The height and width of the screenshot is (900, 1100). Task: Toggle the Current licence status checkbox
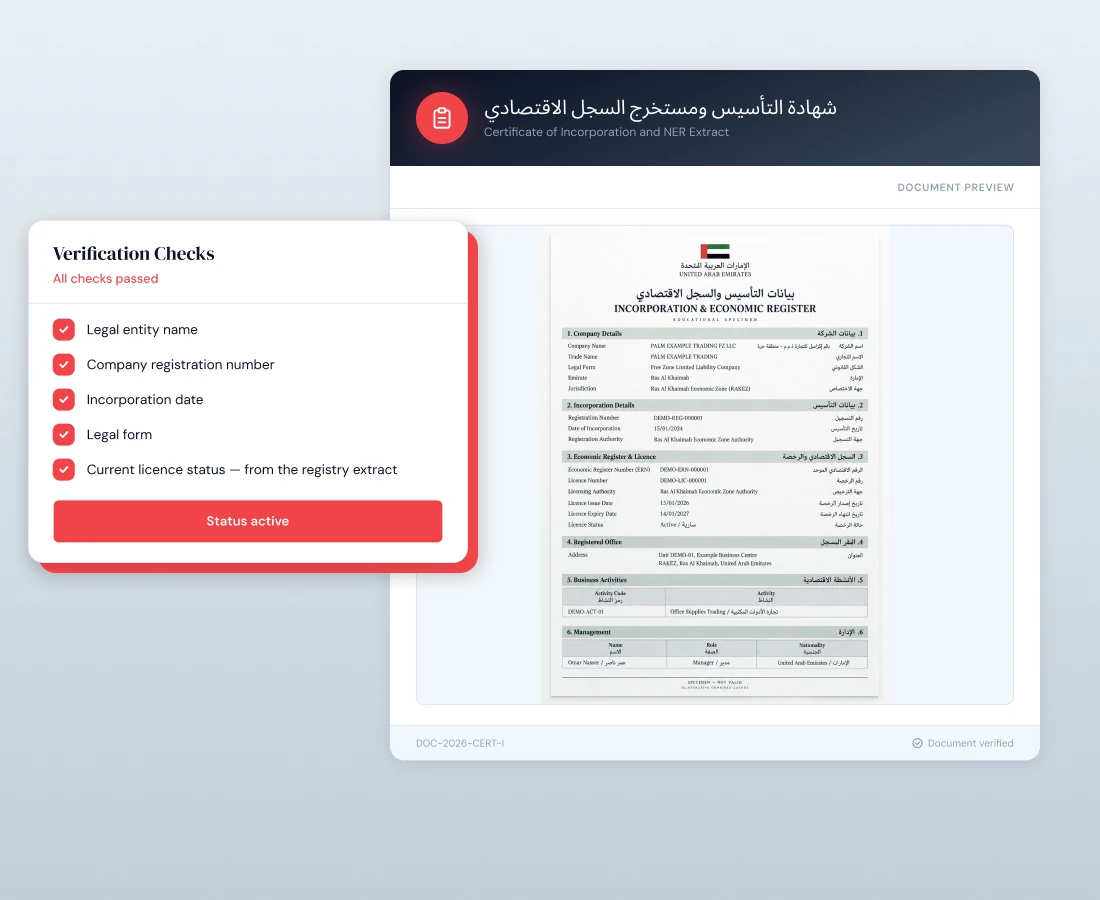coord(64,469)
